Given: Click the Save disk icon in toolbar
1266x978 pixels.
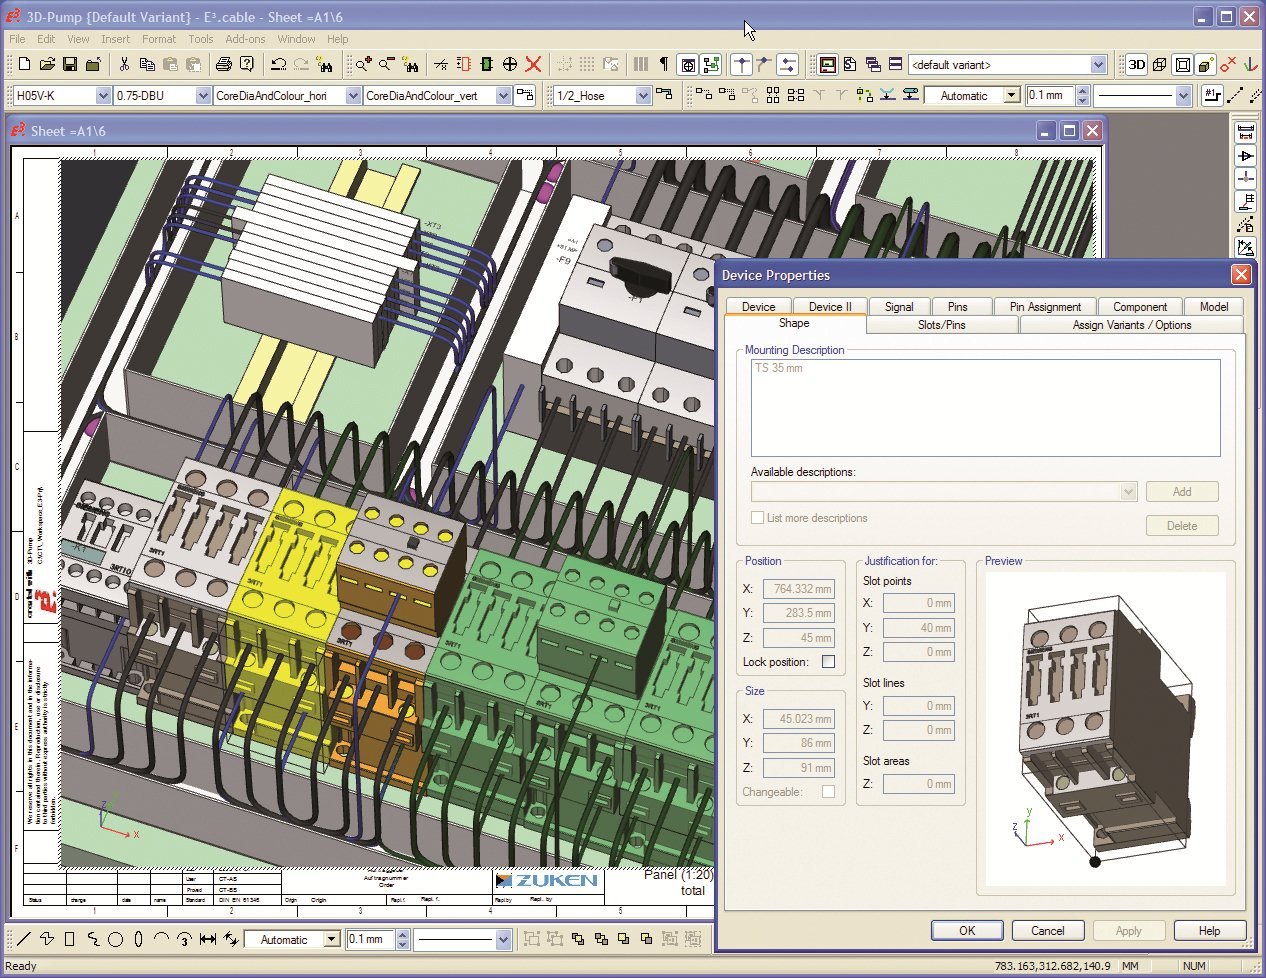Looking at the screenshot, I should click(x=70, y=65).
